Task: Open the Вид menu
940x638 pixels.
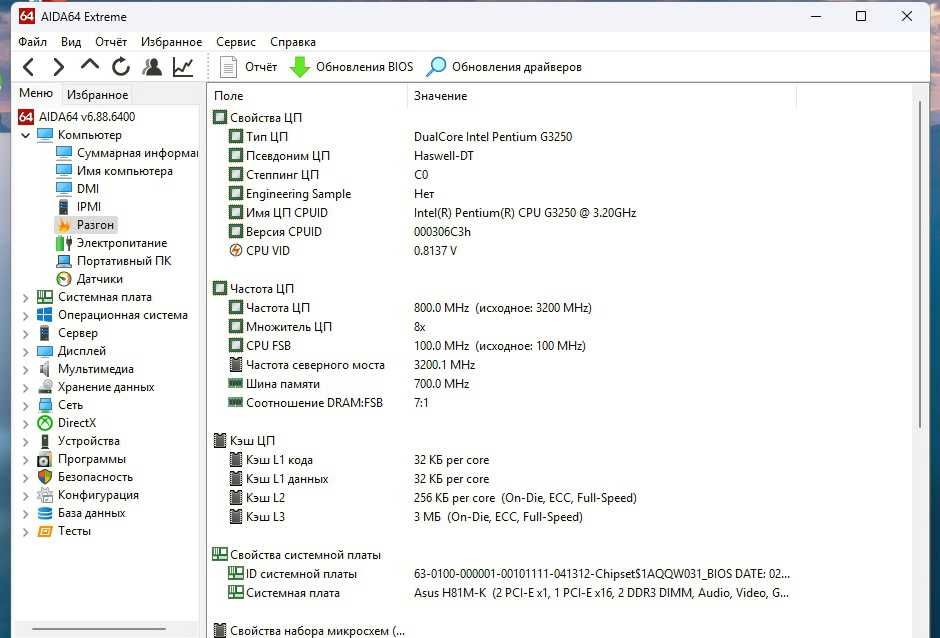Action: pos(71,42)
